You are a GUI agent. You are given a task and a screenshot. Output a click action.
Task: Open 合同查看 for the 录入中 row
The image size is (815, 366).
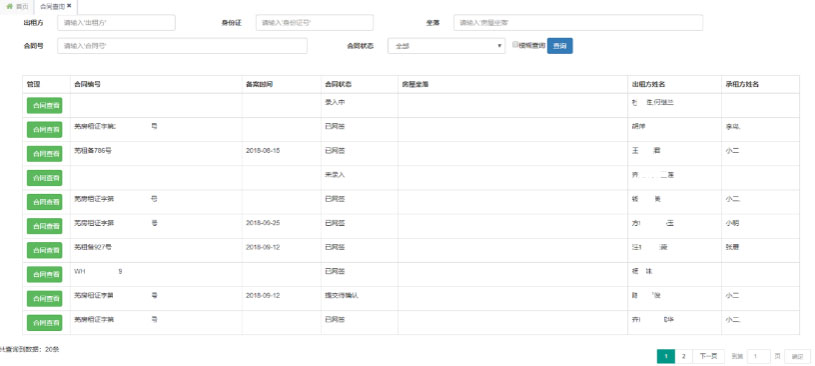click(45, 106)
